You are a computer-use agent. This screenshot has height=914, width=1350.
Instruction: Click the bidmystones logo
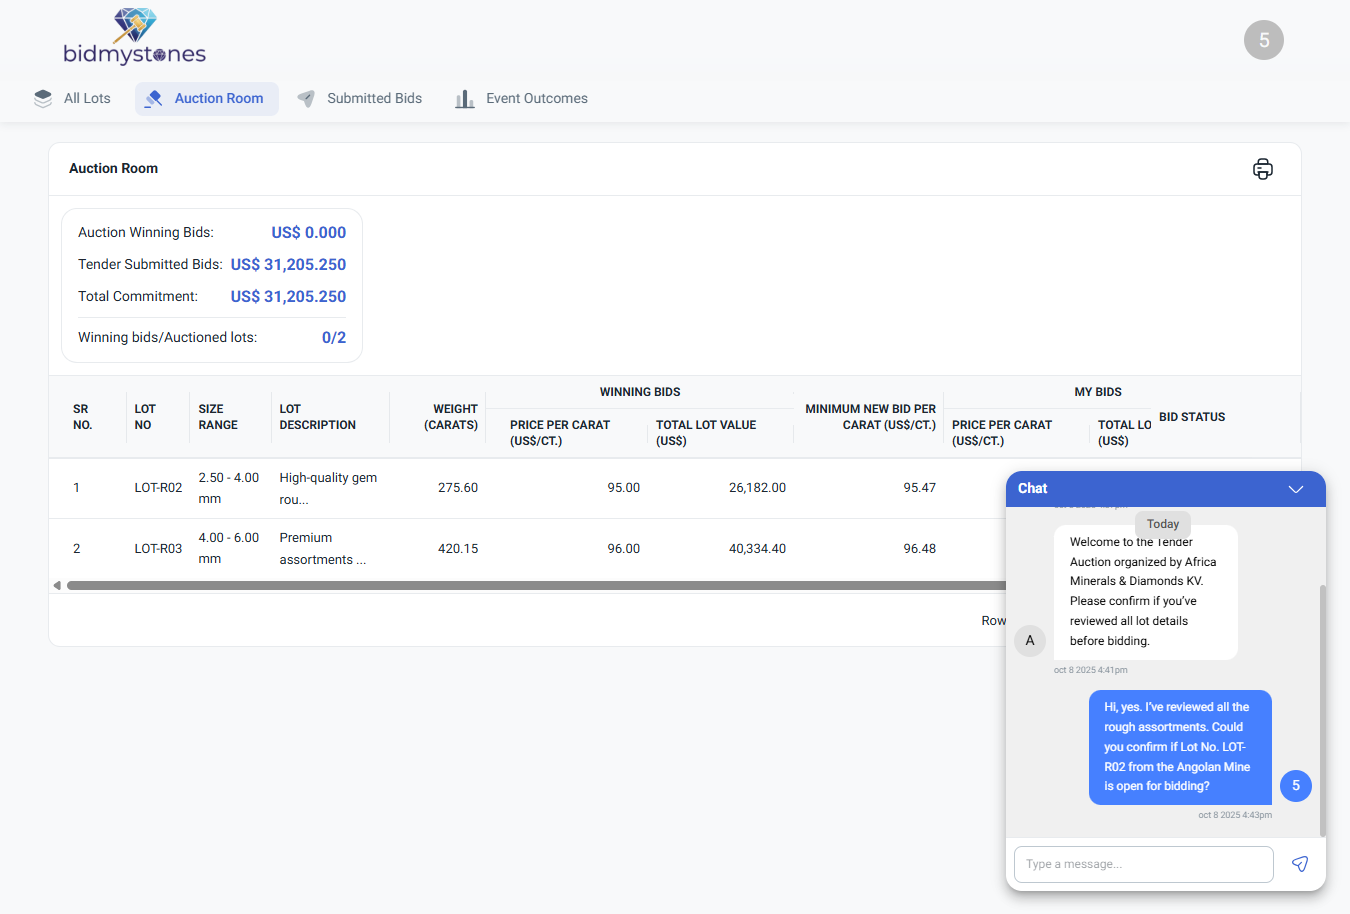(x=135, y=37)
